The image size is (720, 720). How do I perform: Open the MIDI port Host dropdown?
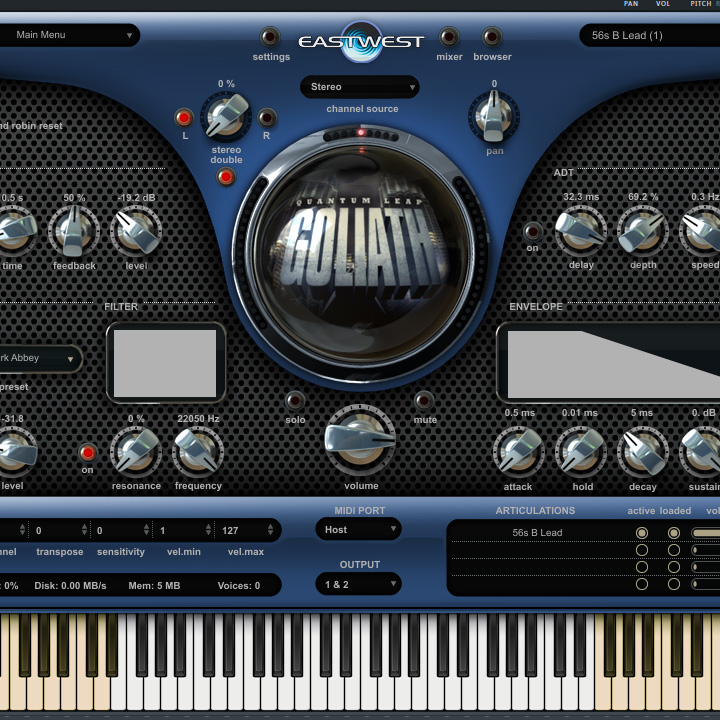359,529
